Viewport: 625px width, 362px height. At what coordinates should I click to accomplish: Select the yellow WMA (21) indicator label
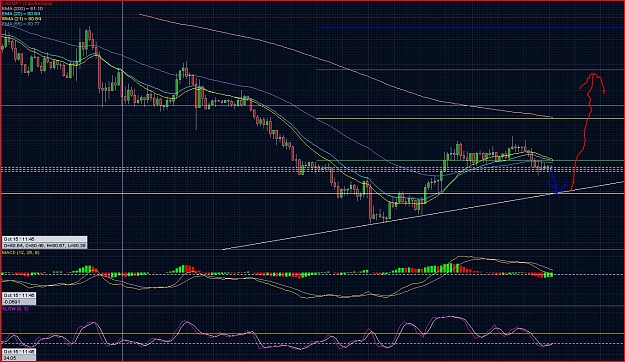(22, 19)
